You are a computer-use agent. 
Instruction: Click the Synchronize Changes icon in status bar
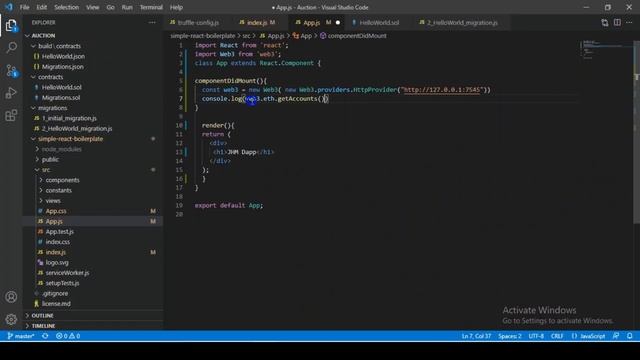point(45,336)
